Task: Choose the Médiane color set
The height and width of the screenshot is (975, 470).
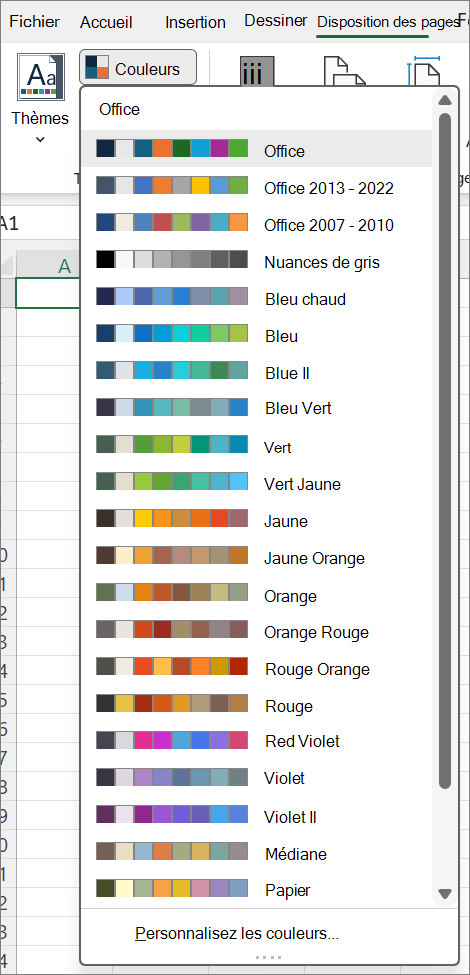Action: 257,853
